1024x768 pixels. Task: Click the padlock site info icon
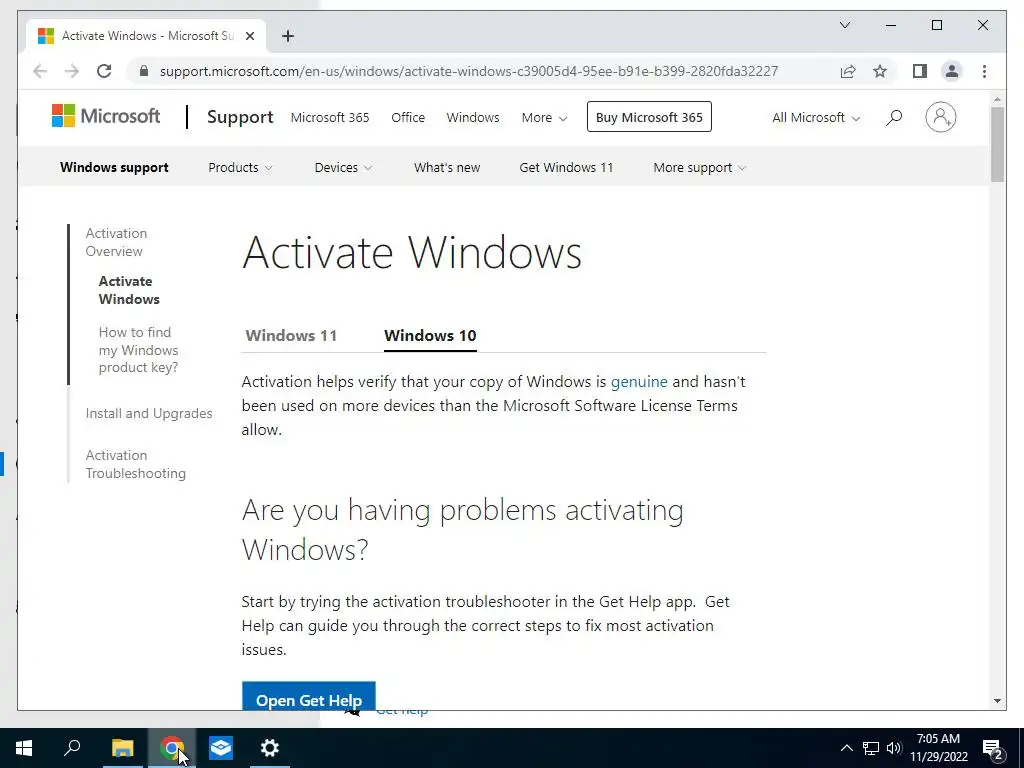click(144, 71)
